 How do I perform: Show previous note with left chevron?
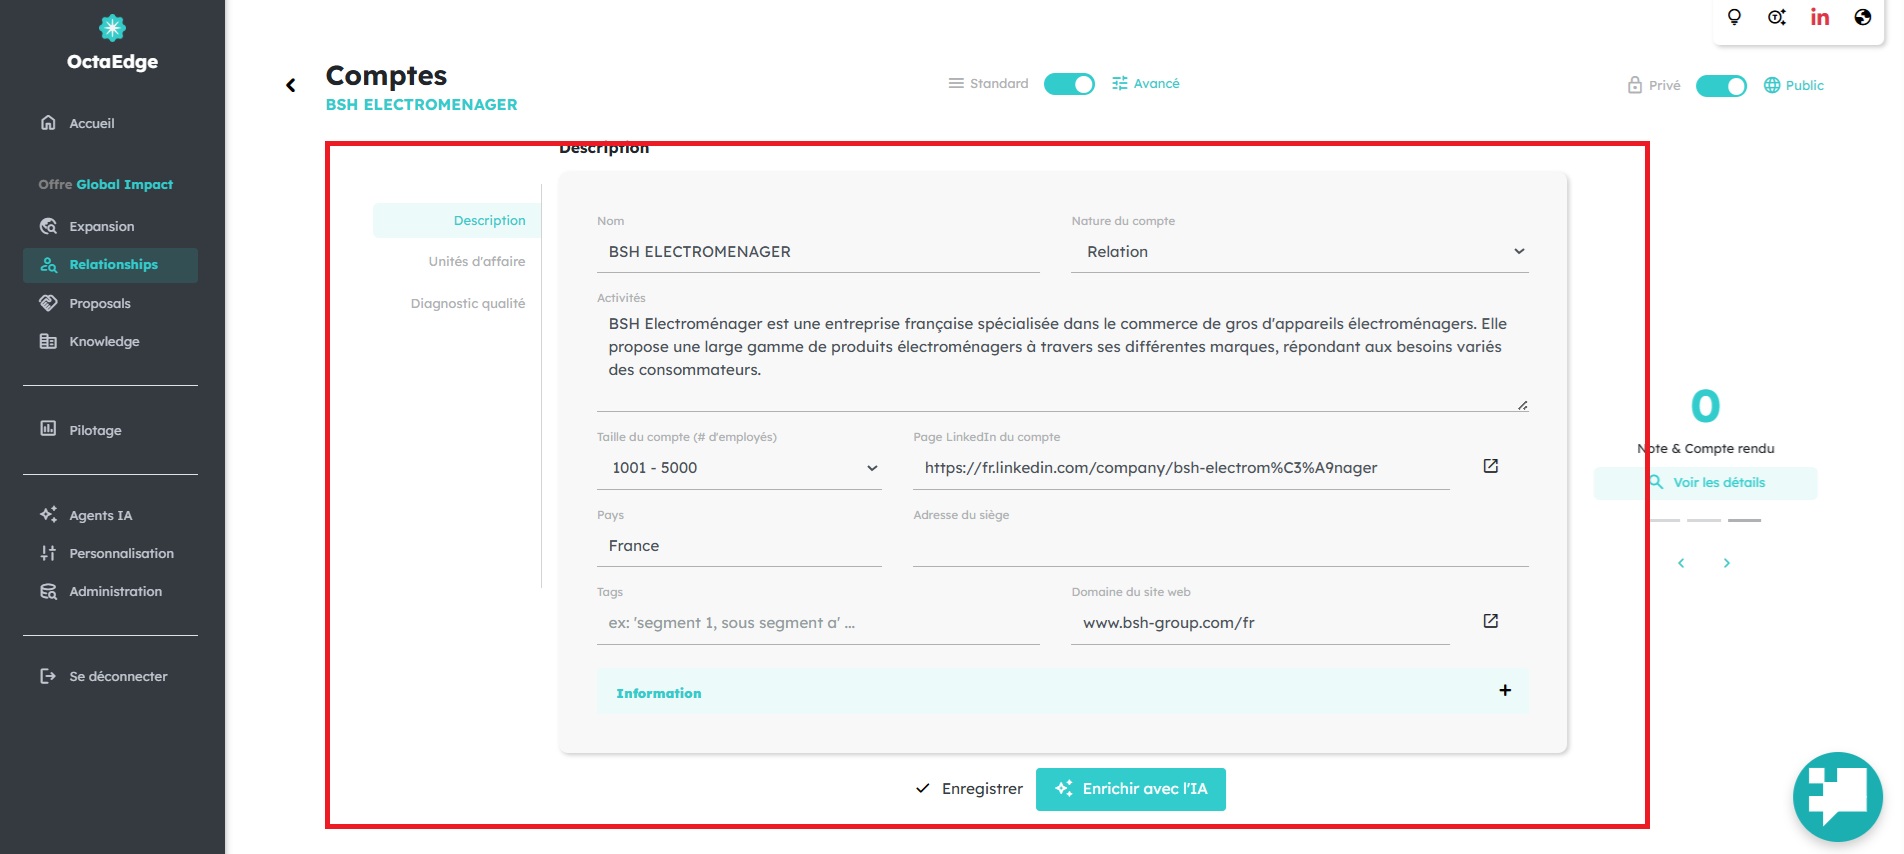click(x=1681, y=563)
